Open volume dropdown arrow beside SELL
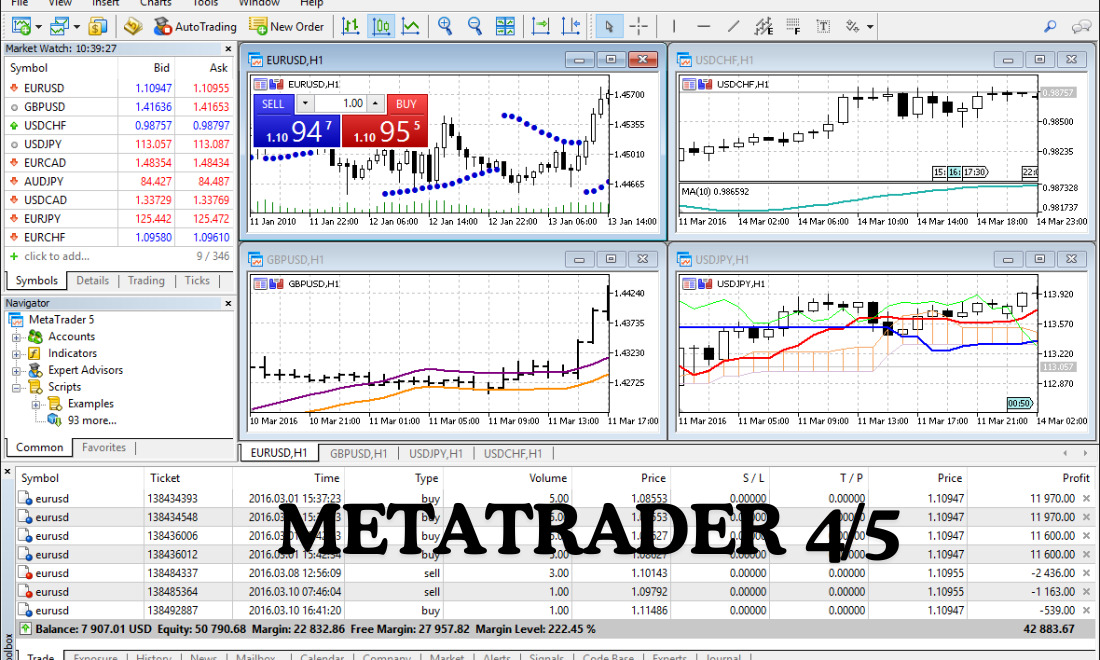The height and width of the screenshot is (660, 1100). click(305, 104)
